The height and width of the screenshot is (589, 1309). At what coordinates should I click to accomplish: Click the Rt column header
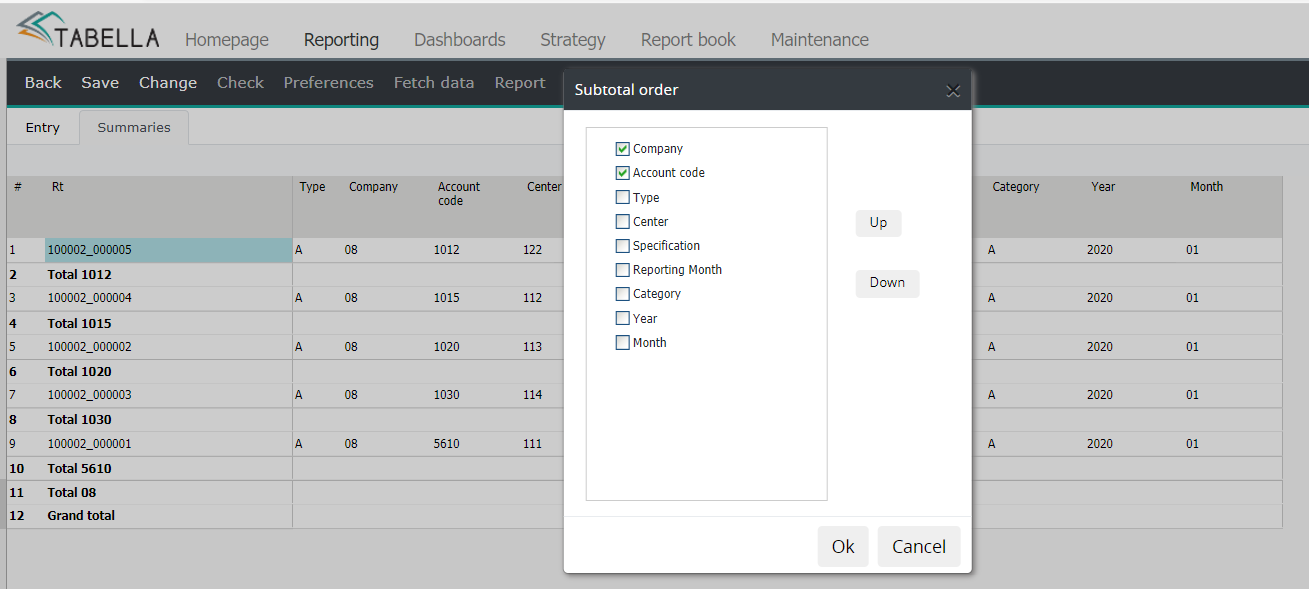58,187
